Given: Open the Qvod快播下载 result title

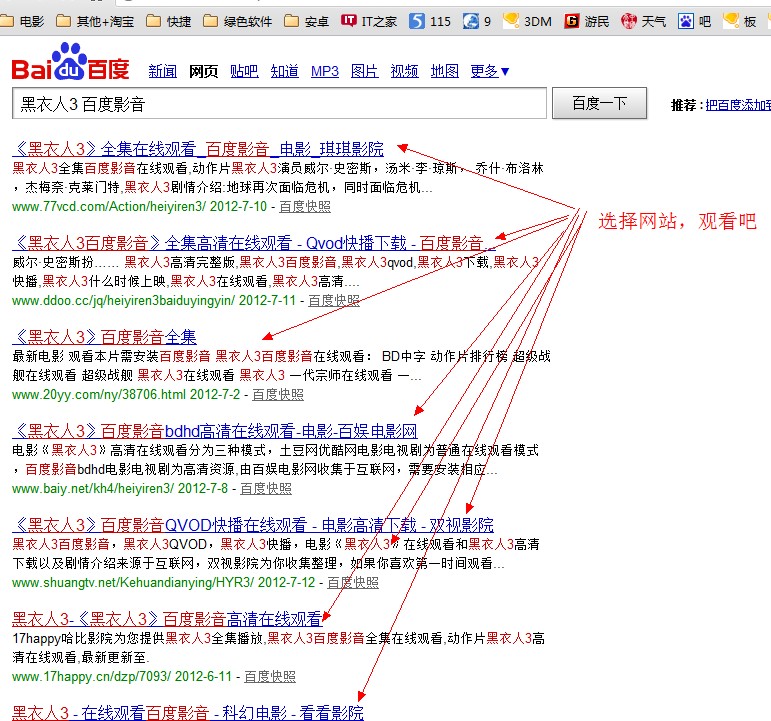Looking at the screenshot, I should click(254, 243).
